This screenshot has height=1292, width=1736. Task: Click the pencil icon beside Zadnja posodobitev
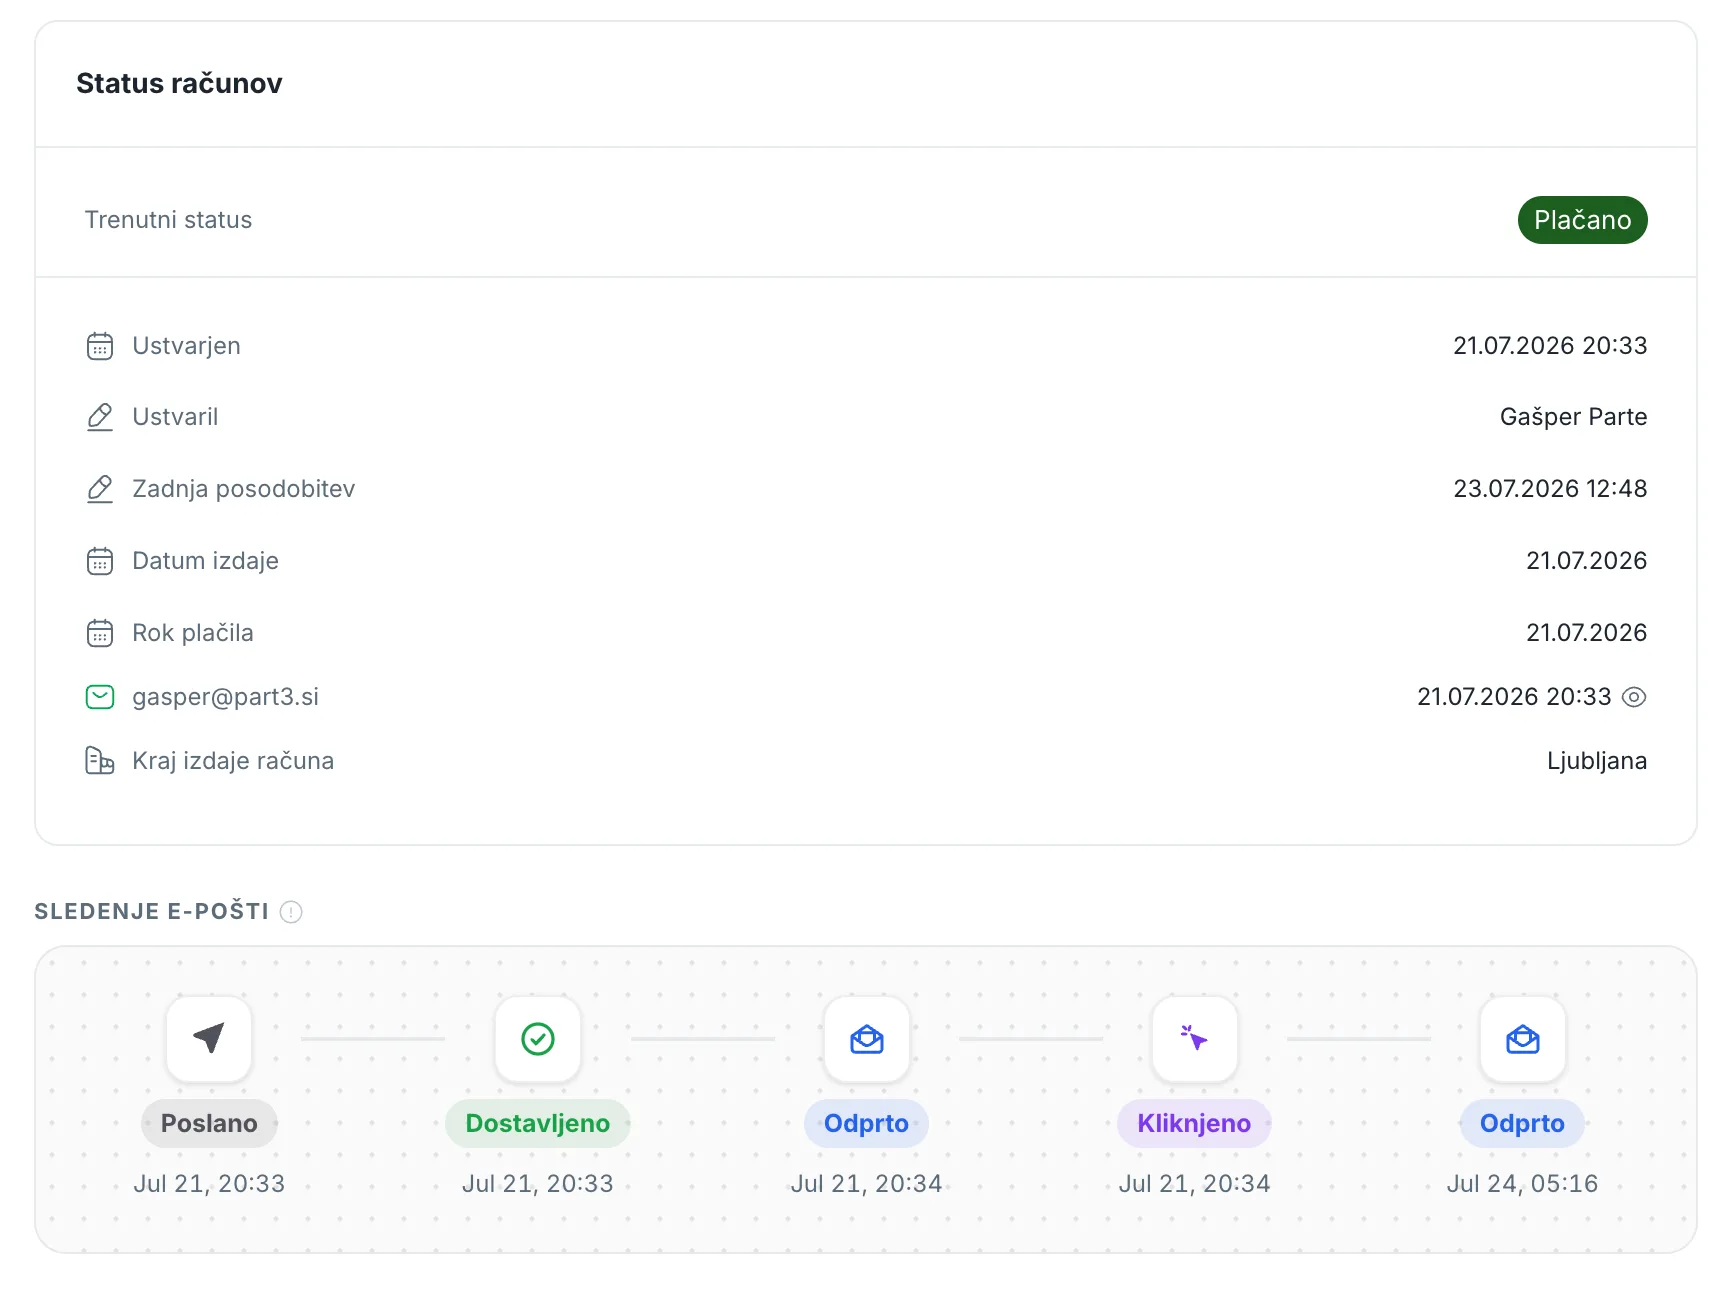click(x=100, y=489)
